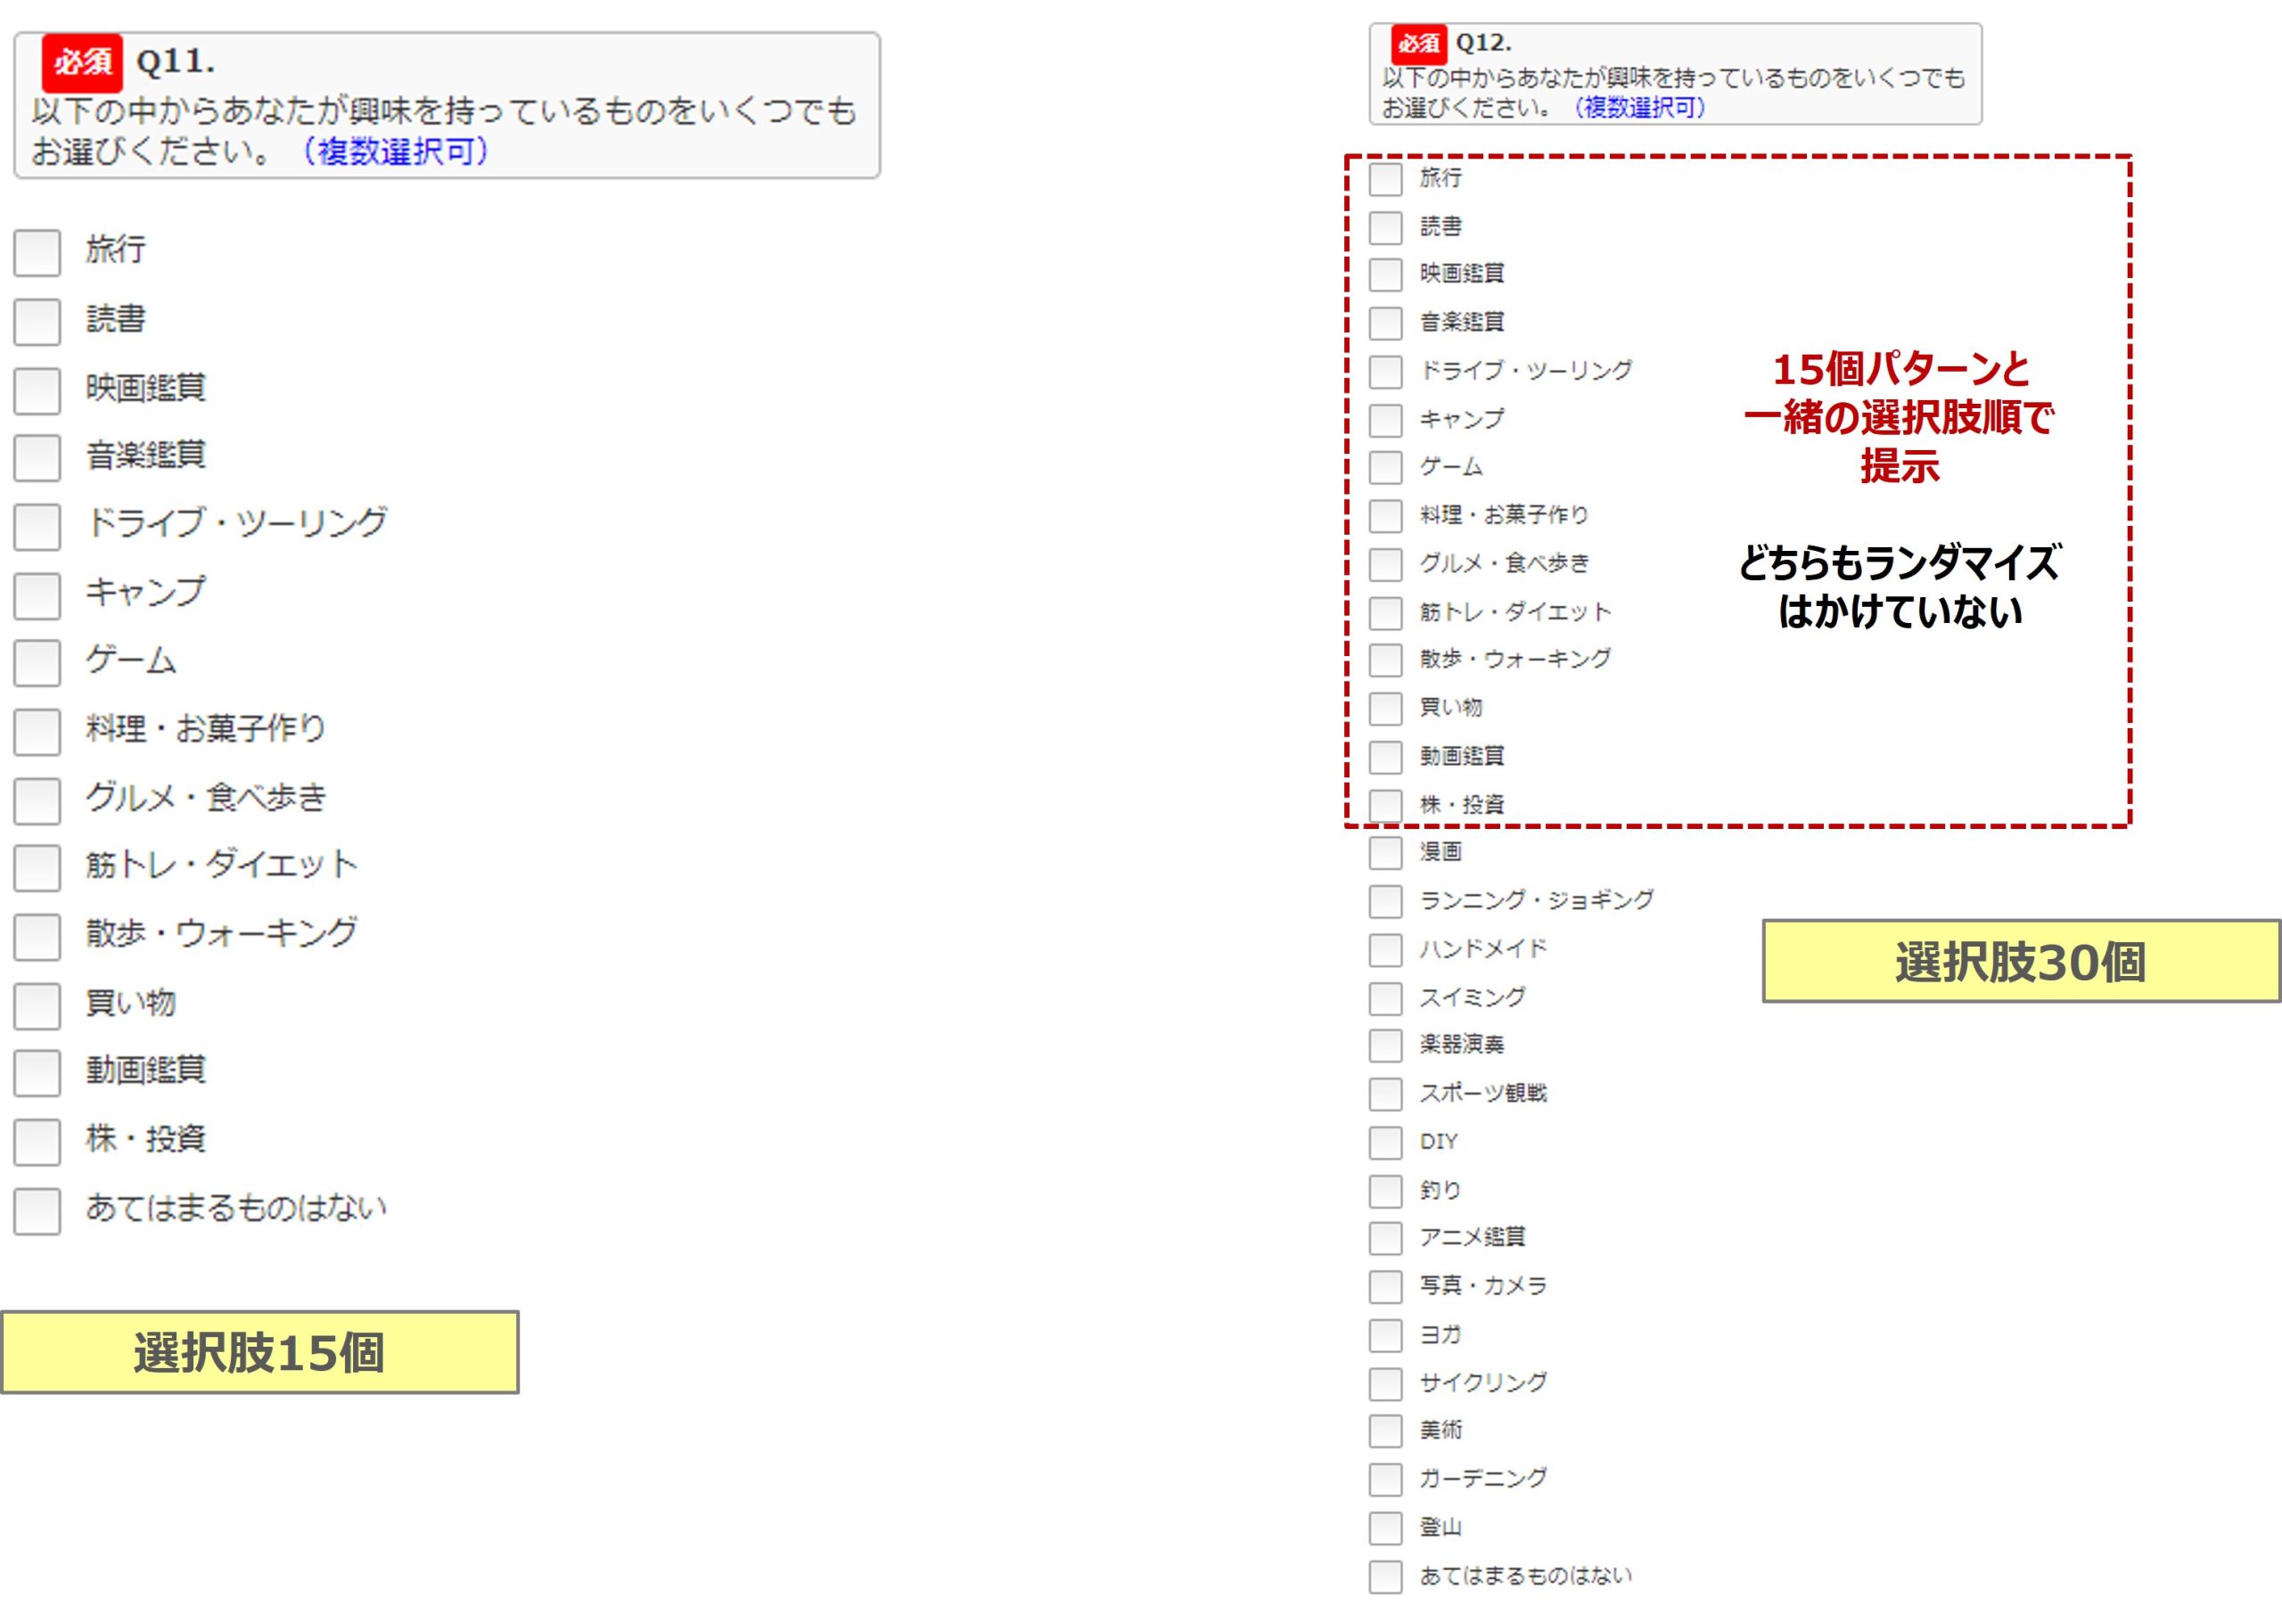Check the 登山 option in Q12
2282x1624 pixels.
click(x=1385, y=1528)
